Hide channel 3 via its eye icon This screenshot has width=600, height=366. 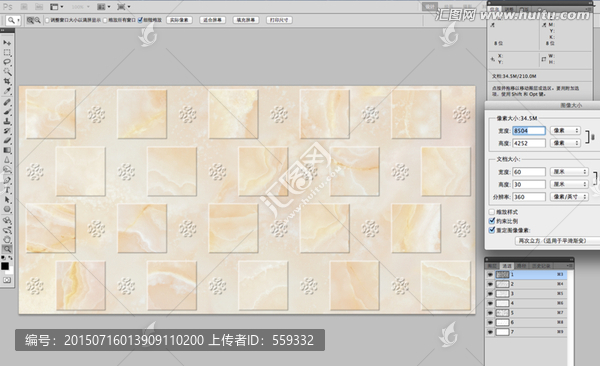point(490,294)
